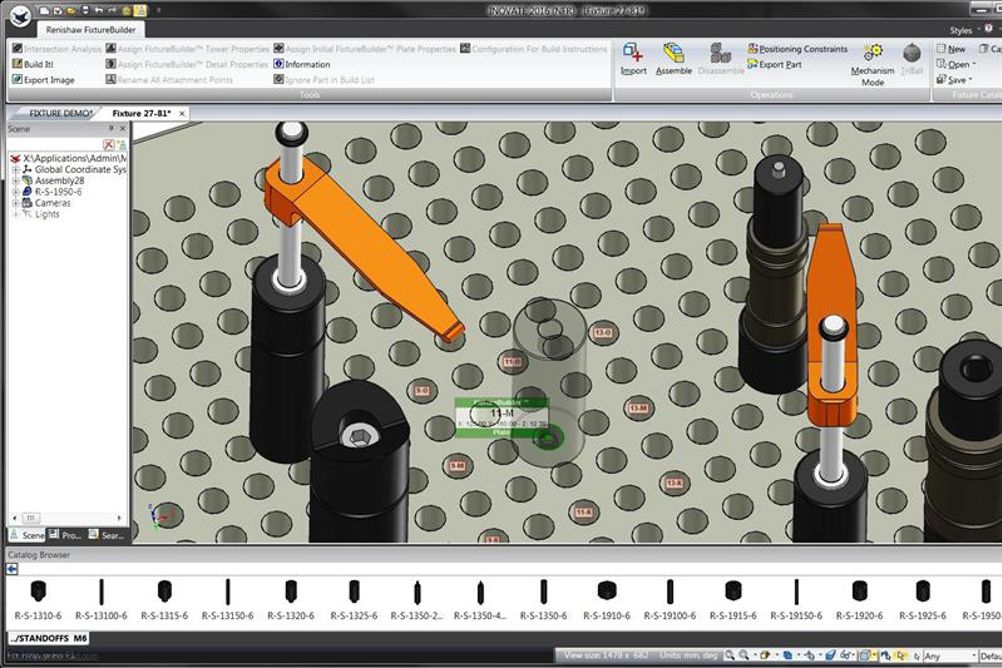Image resolution: width=1002 pixels, height=668 pixels.
Task: Close the Fixture 27-81 tab
Action: pos(182,114)
